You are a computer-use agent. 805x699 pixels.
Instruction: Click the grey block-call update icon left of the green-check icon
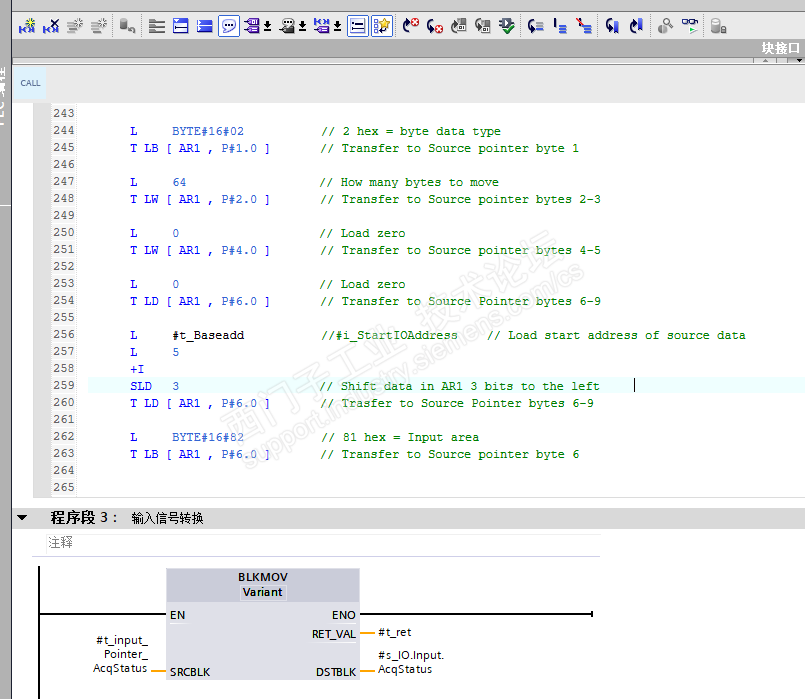coord(483,26)
